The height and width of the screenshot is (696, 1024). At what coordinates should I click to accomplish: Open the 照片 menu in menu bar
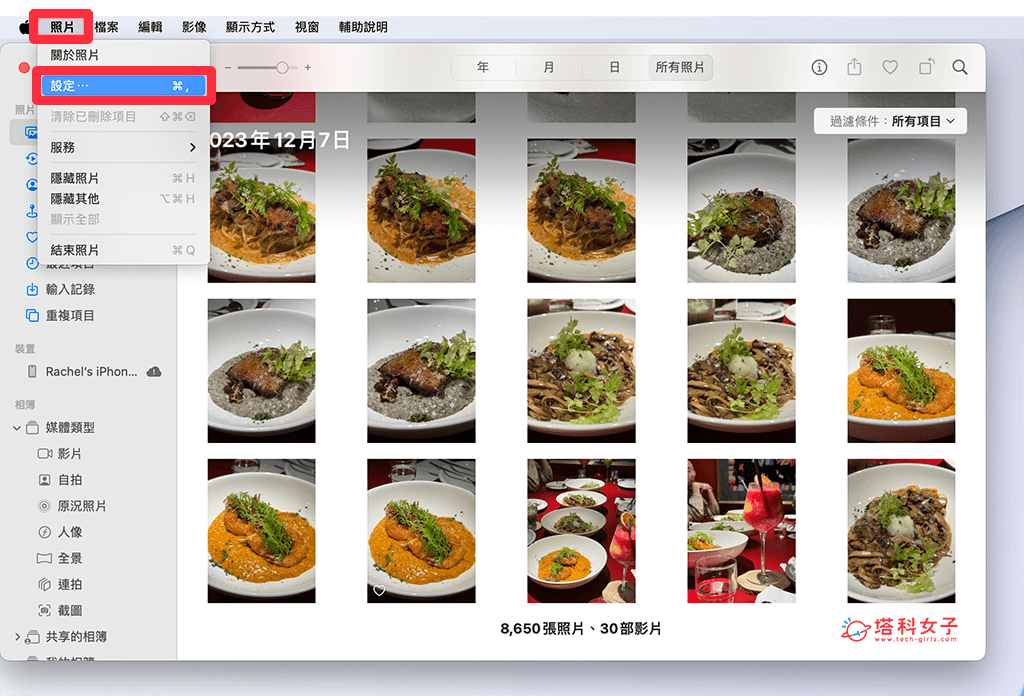62,27
